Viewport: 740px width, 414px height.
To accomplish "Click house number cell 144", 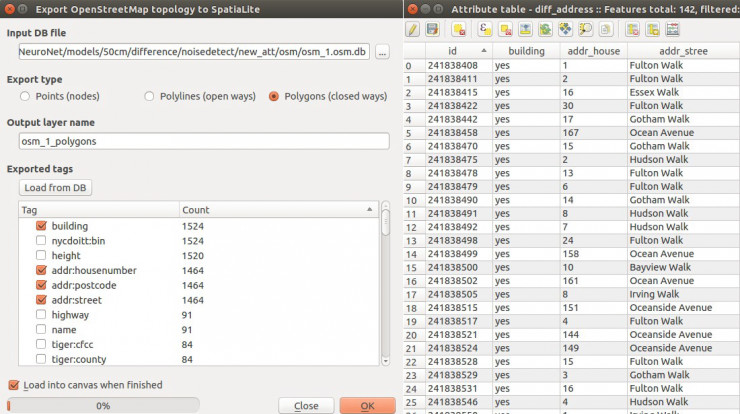I will (594, 335).
